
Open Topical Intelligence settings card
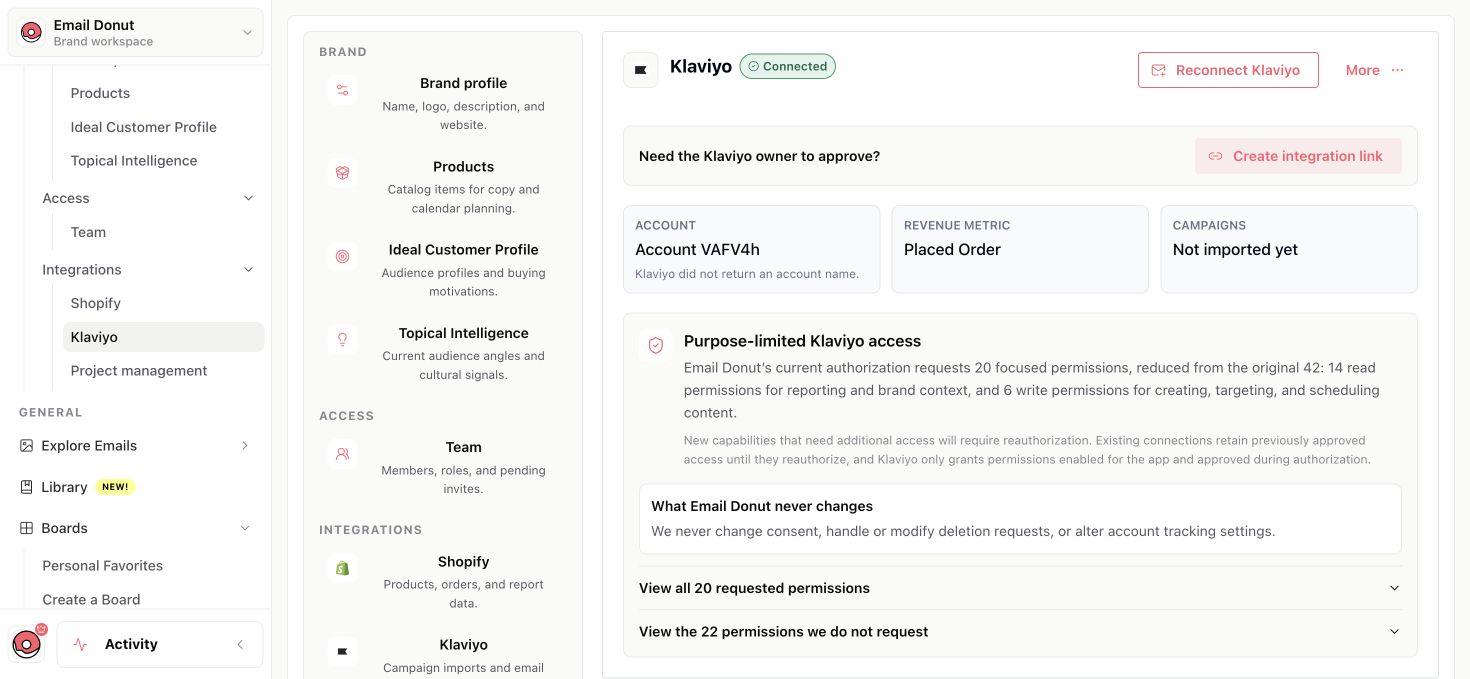coord(443,353)
